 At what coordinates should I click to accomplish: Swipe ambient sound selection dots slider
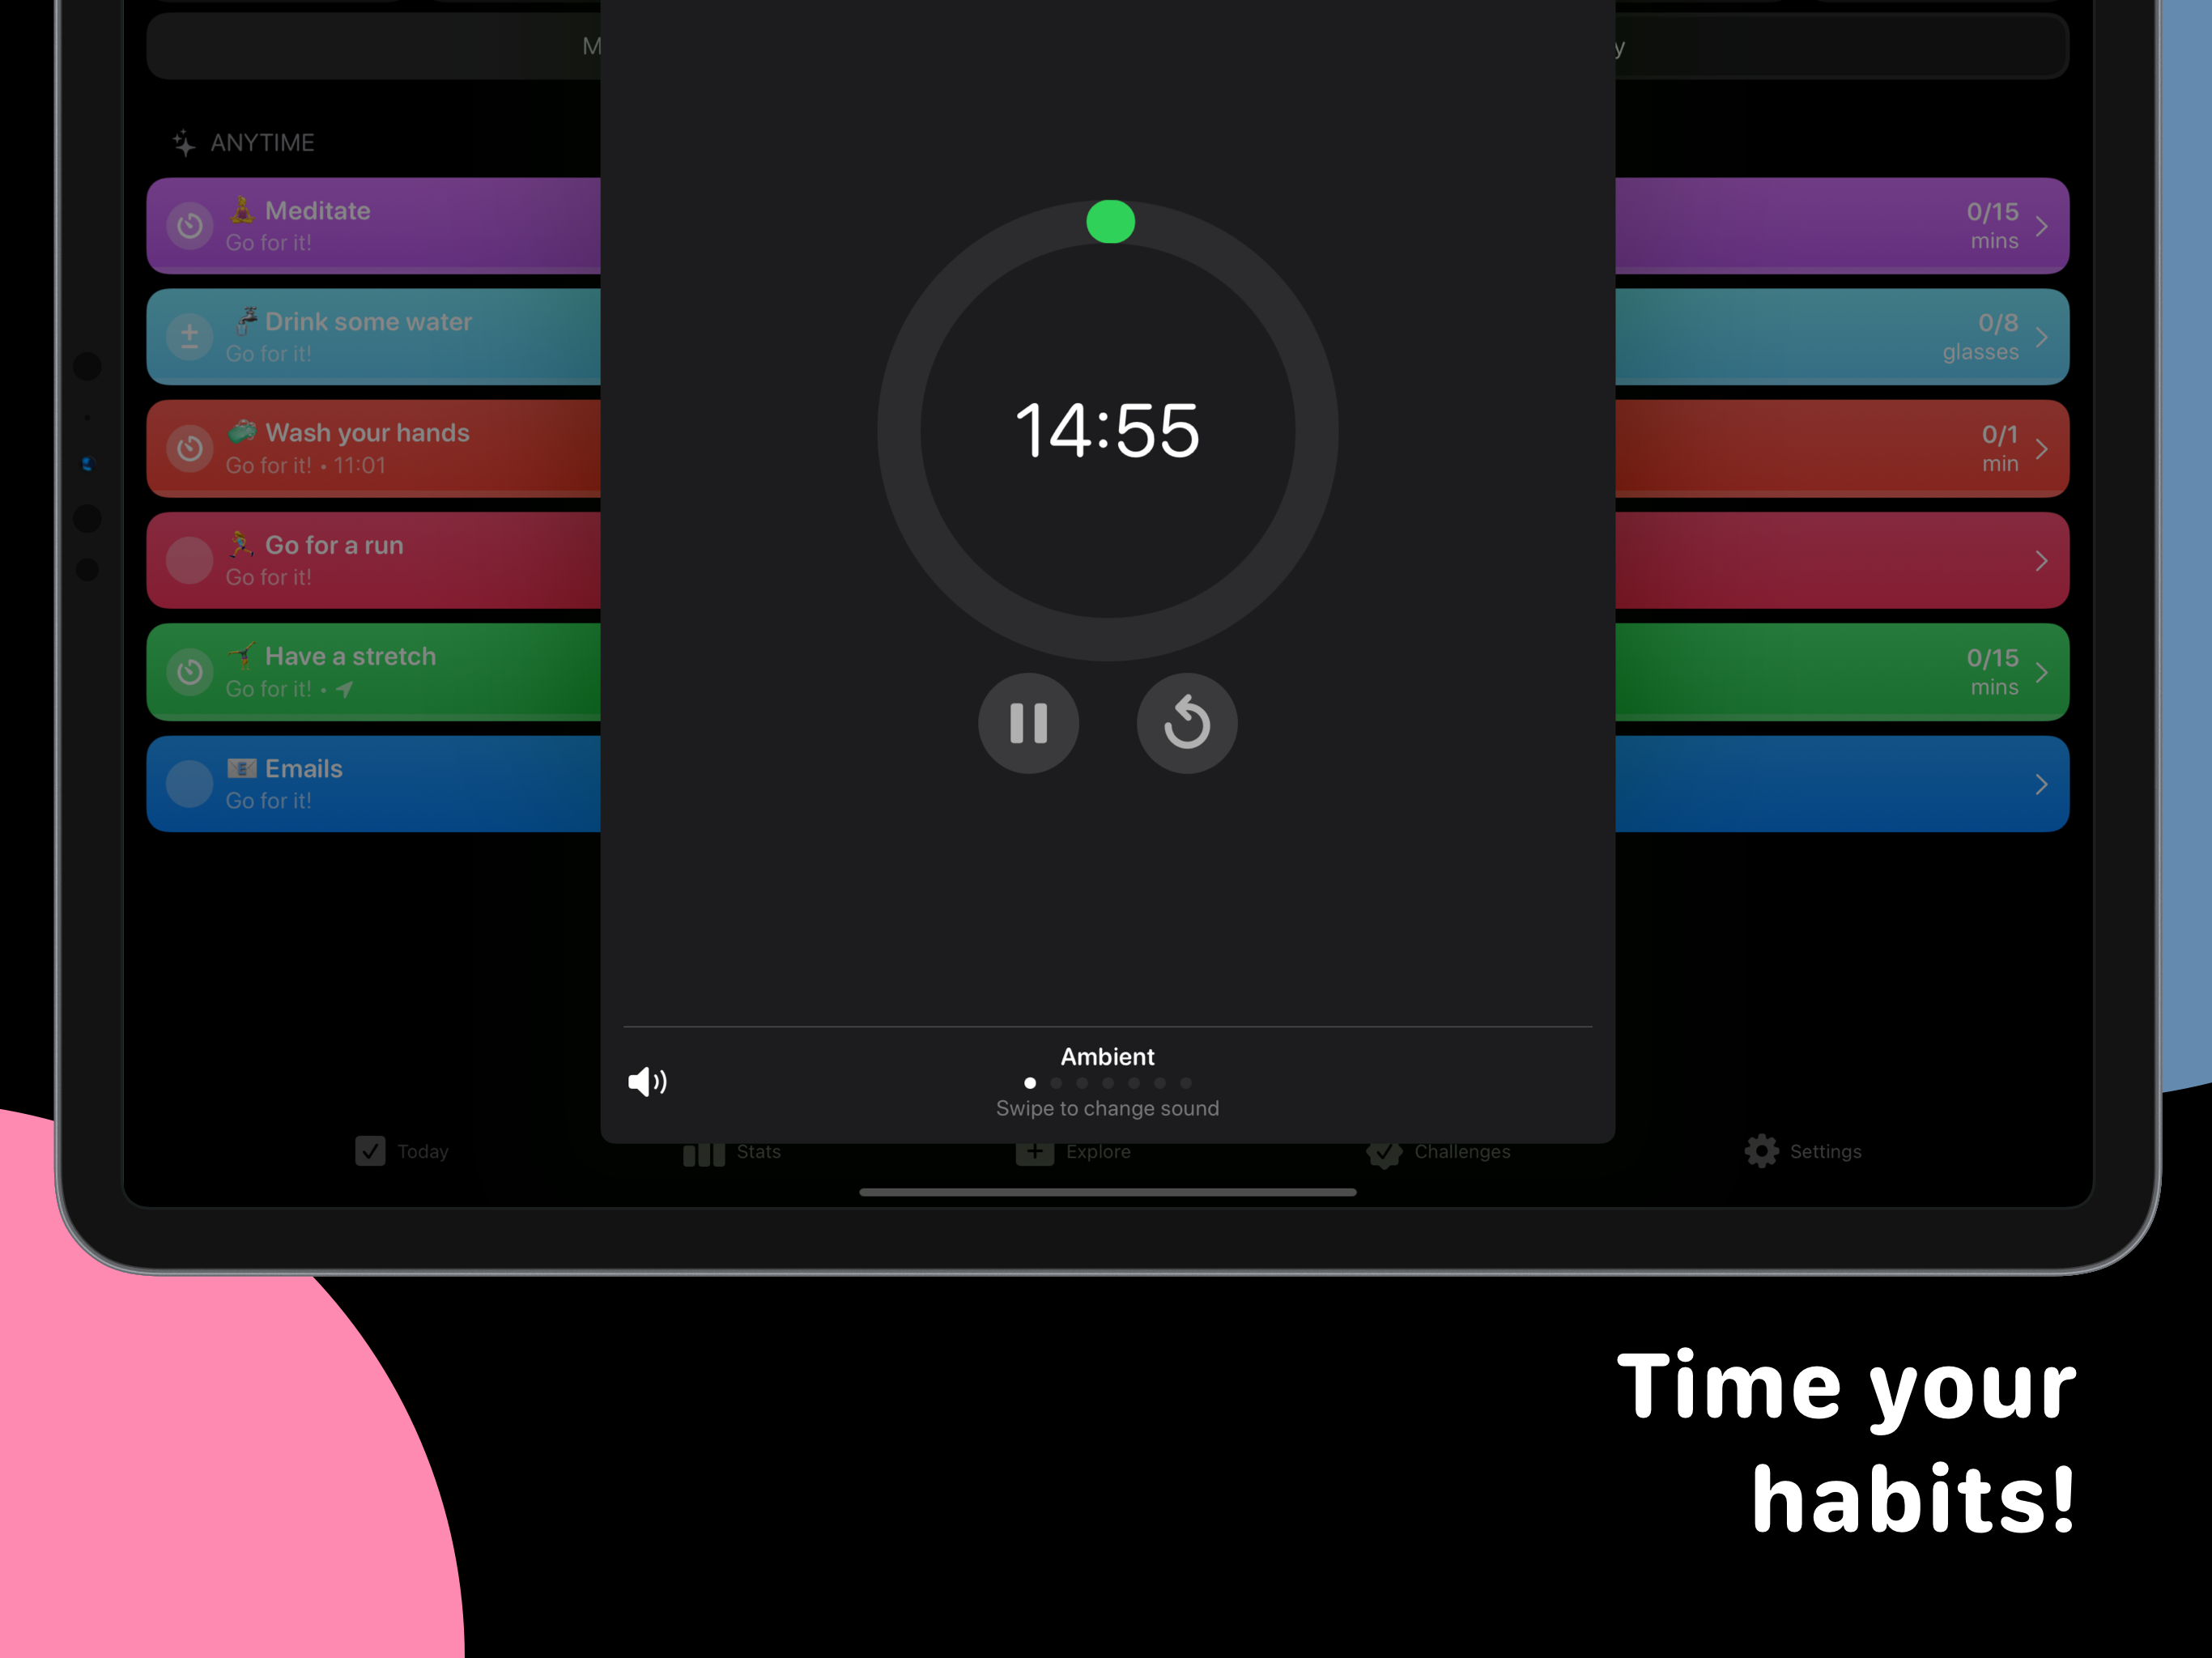pos(1106,1083)
